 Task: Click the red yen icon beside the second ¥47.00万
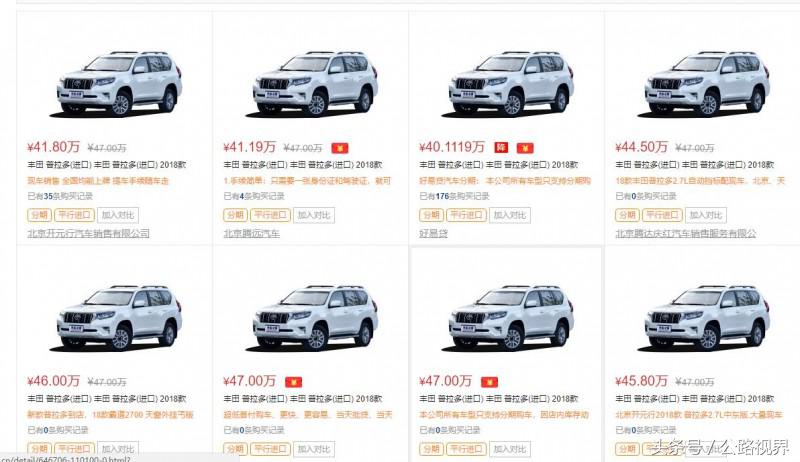[489, 381]
